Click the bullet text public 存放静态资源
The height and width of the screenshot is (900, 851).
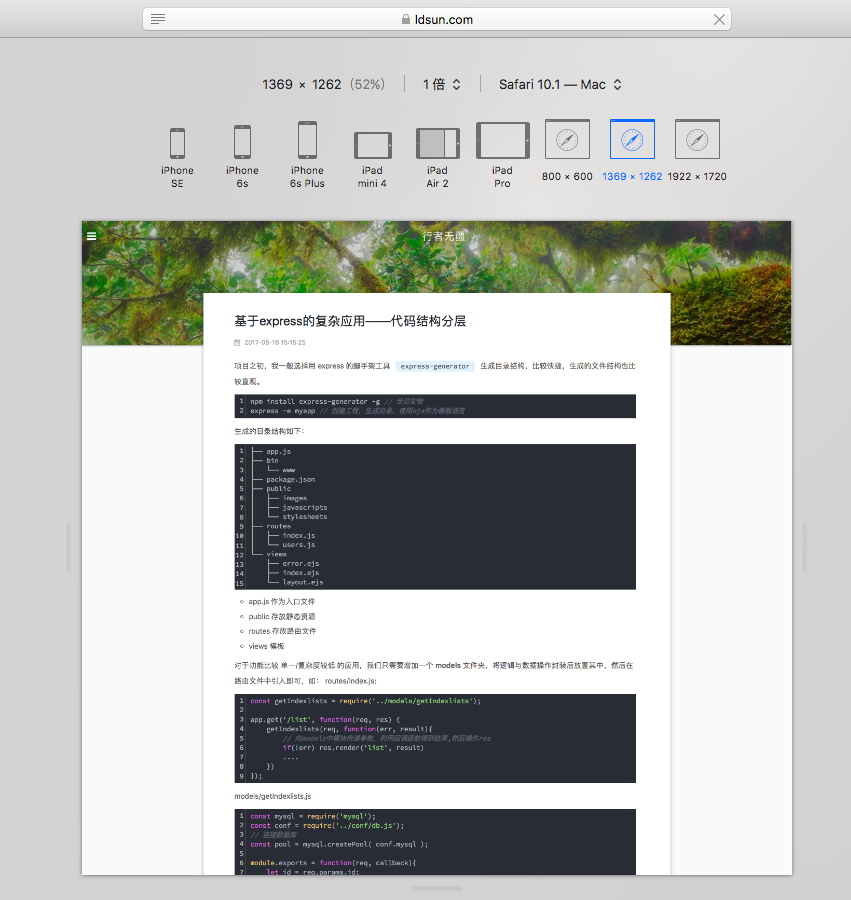coord(282,616)
